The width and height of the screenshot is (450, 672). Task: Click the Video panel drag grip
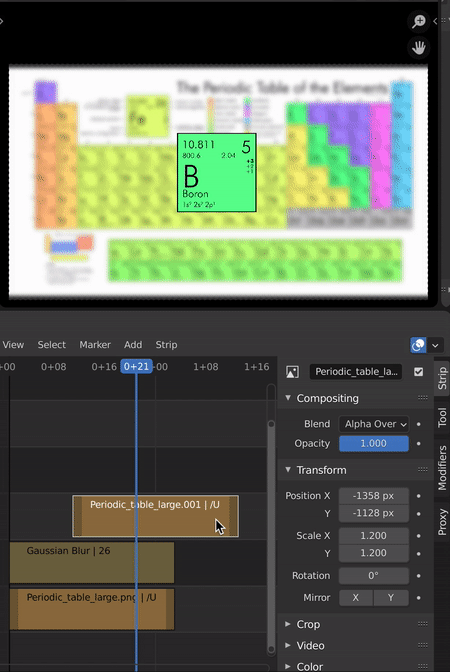click(x=423, y=645)
